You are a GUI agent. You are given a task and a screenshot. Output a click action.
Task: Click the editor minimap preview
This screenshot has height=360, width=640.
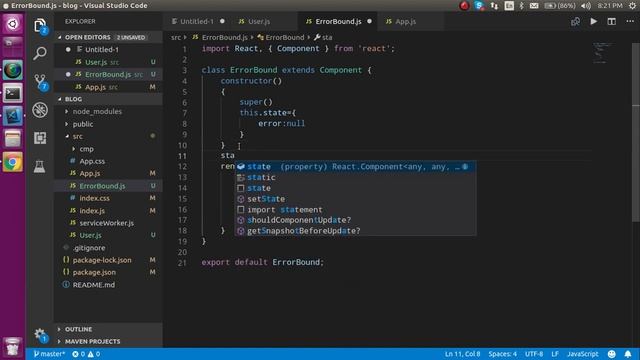tap(602, 53)
